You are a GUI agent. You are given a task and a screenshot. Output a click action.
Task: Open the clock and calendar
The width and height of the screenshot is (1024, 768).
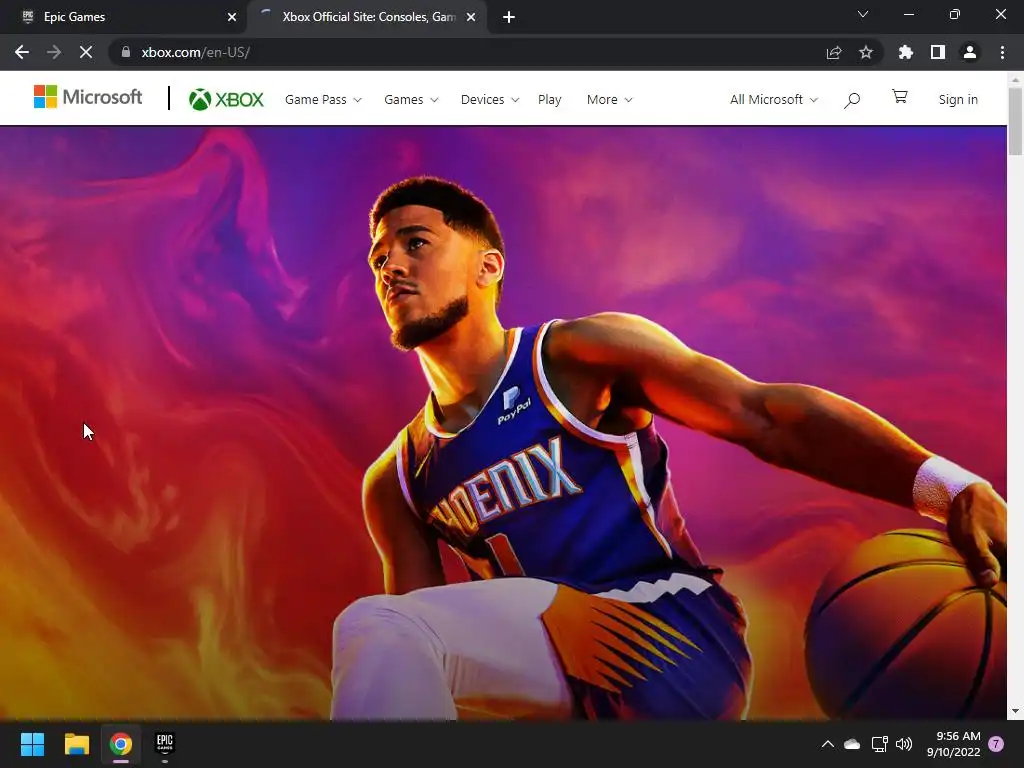[953, 744]
